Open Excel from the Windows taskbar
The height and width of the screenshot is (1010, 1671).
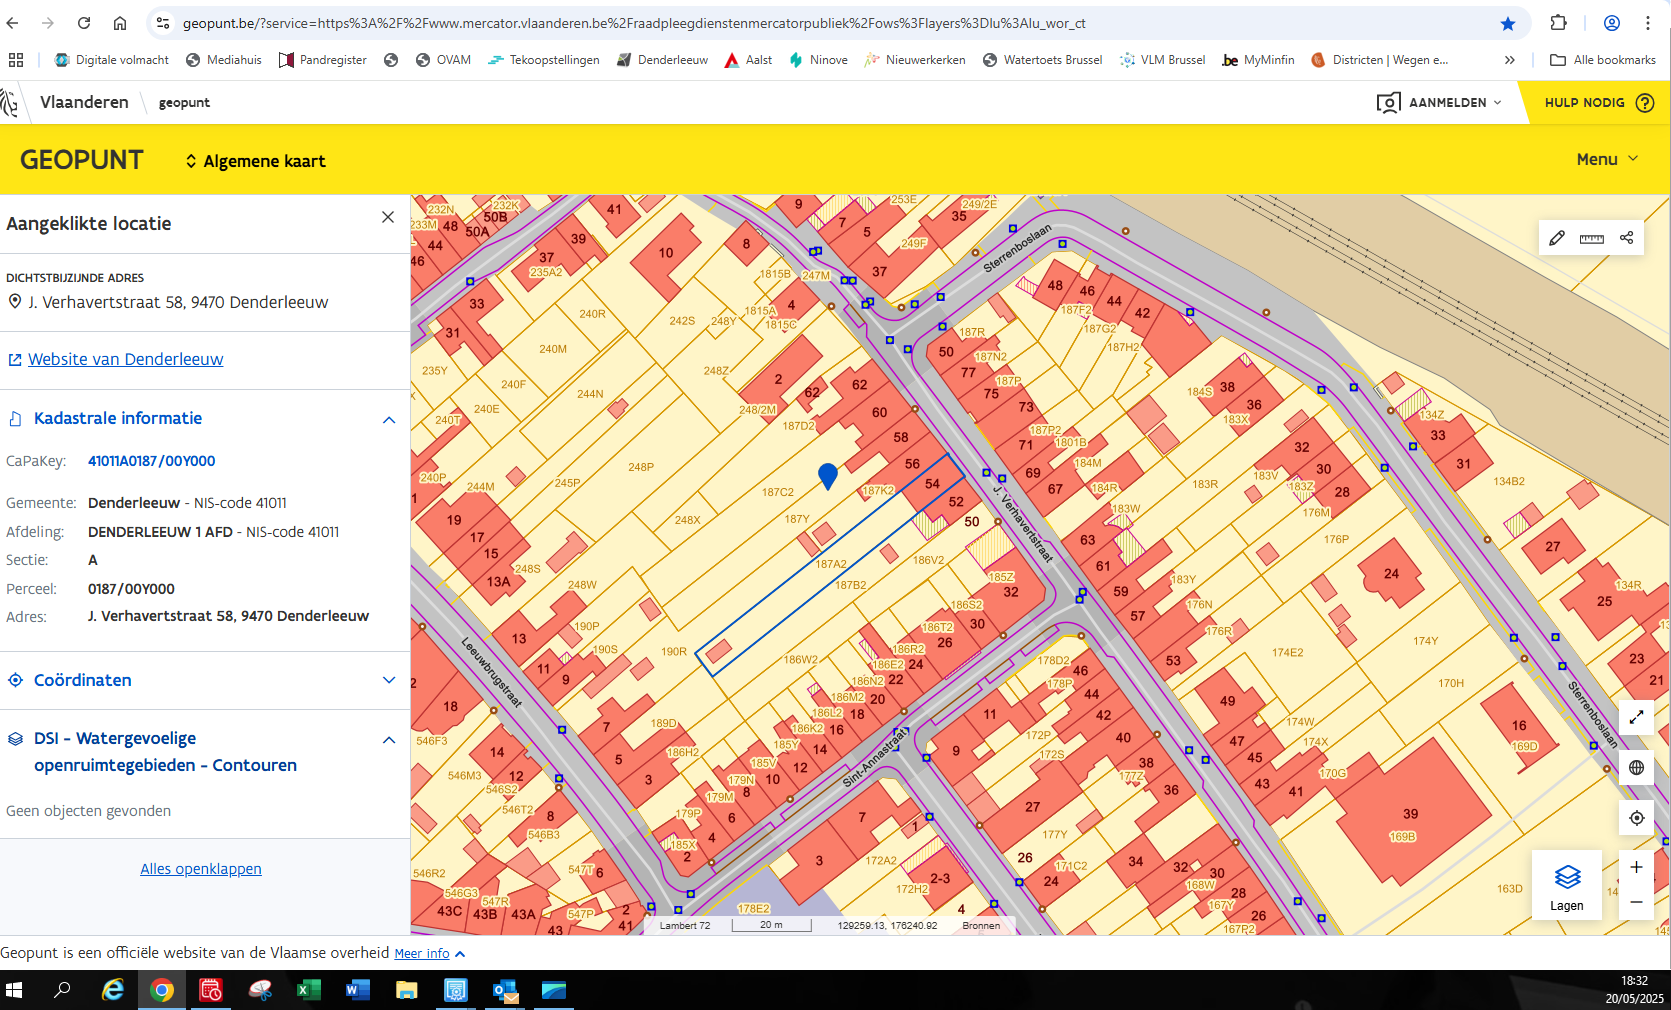click(x=309, y=990)
